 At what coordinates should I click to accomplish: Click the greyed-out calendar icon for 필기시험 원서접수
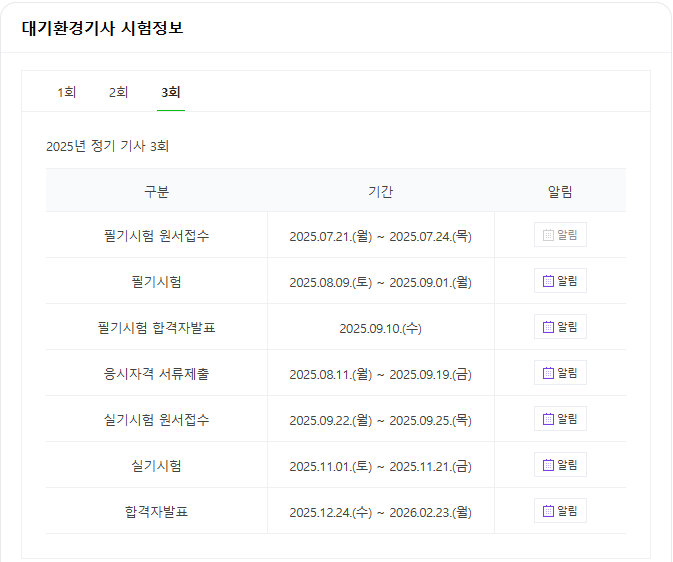click(x=548, y=235)
